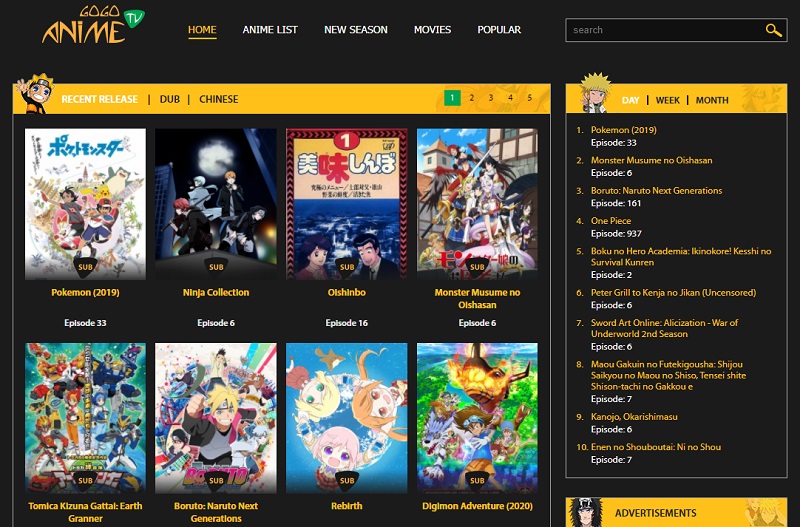Select the Recent Release tab

[99, 99]
